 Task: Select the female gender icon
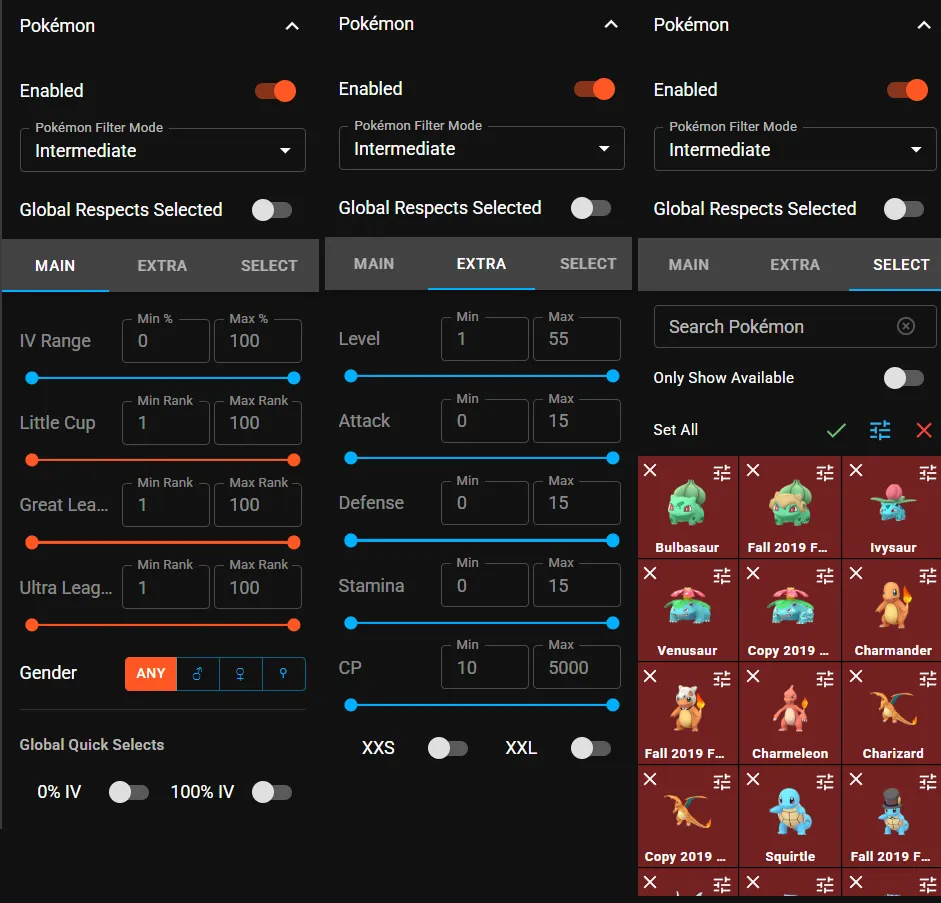240,674
